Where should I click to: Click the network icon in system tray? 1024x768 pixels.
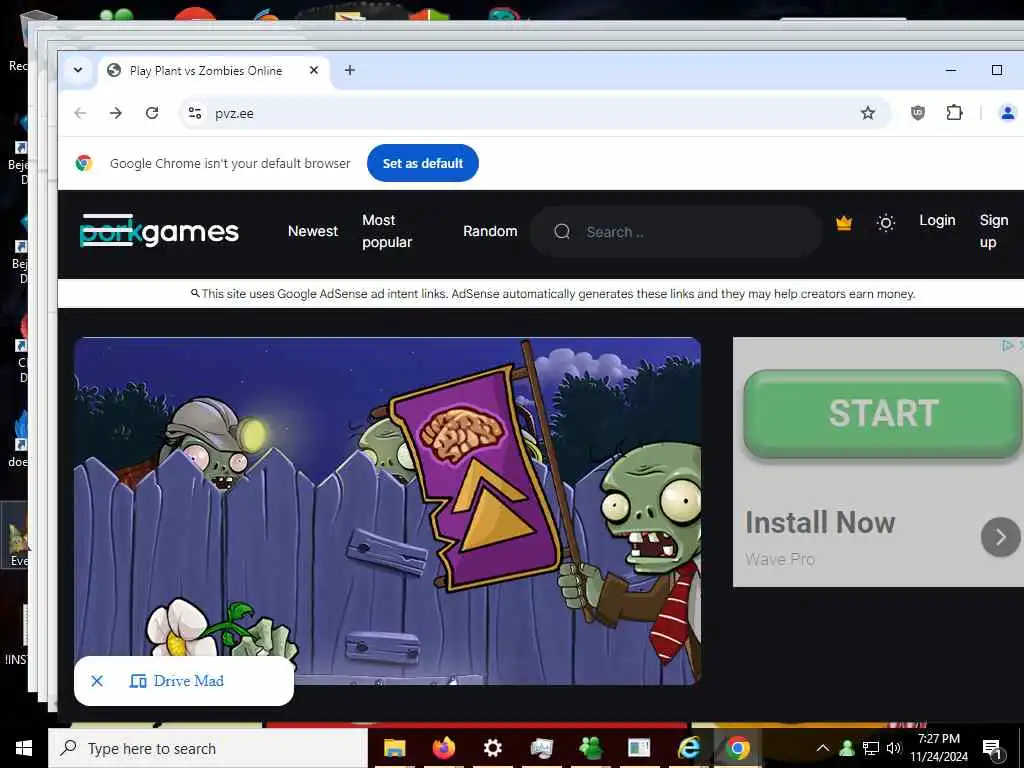click(x=871, y=748)
